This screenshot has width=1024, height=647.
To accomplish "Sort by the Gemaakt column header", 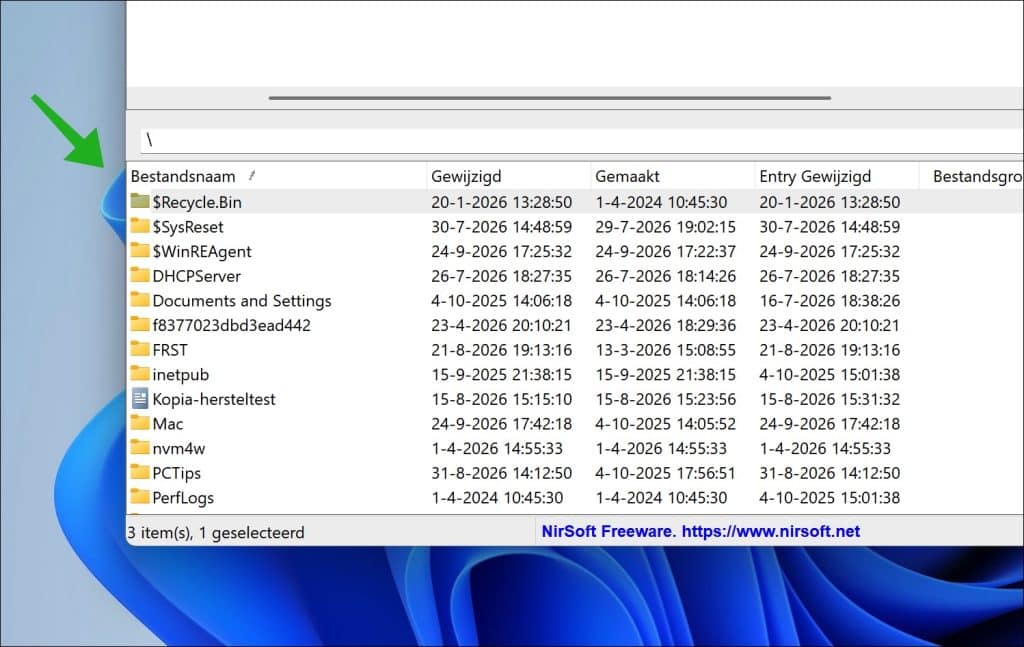I will [672, 176].
